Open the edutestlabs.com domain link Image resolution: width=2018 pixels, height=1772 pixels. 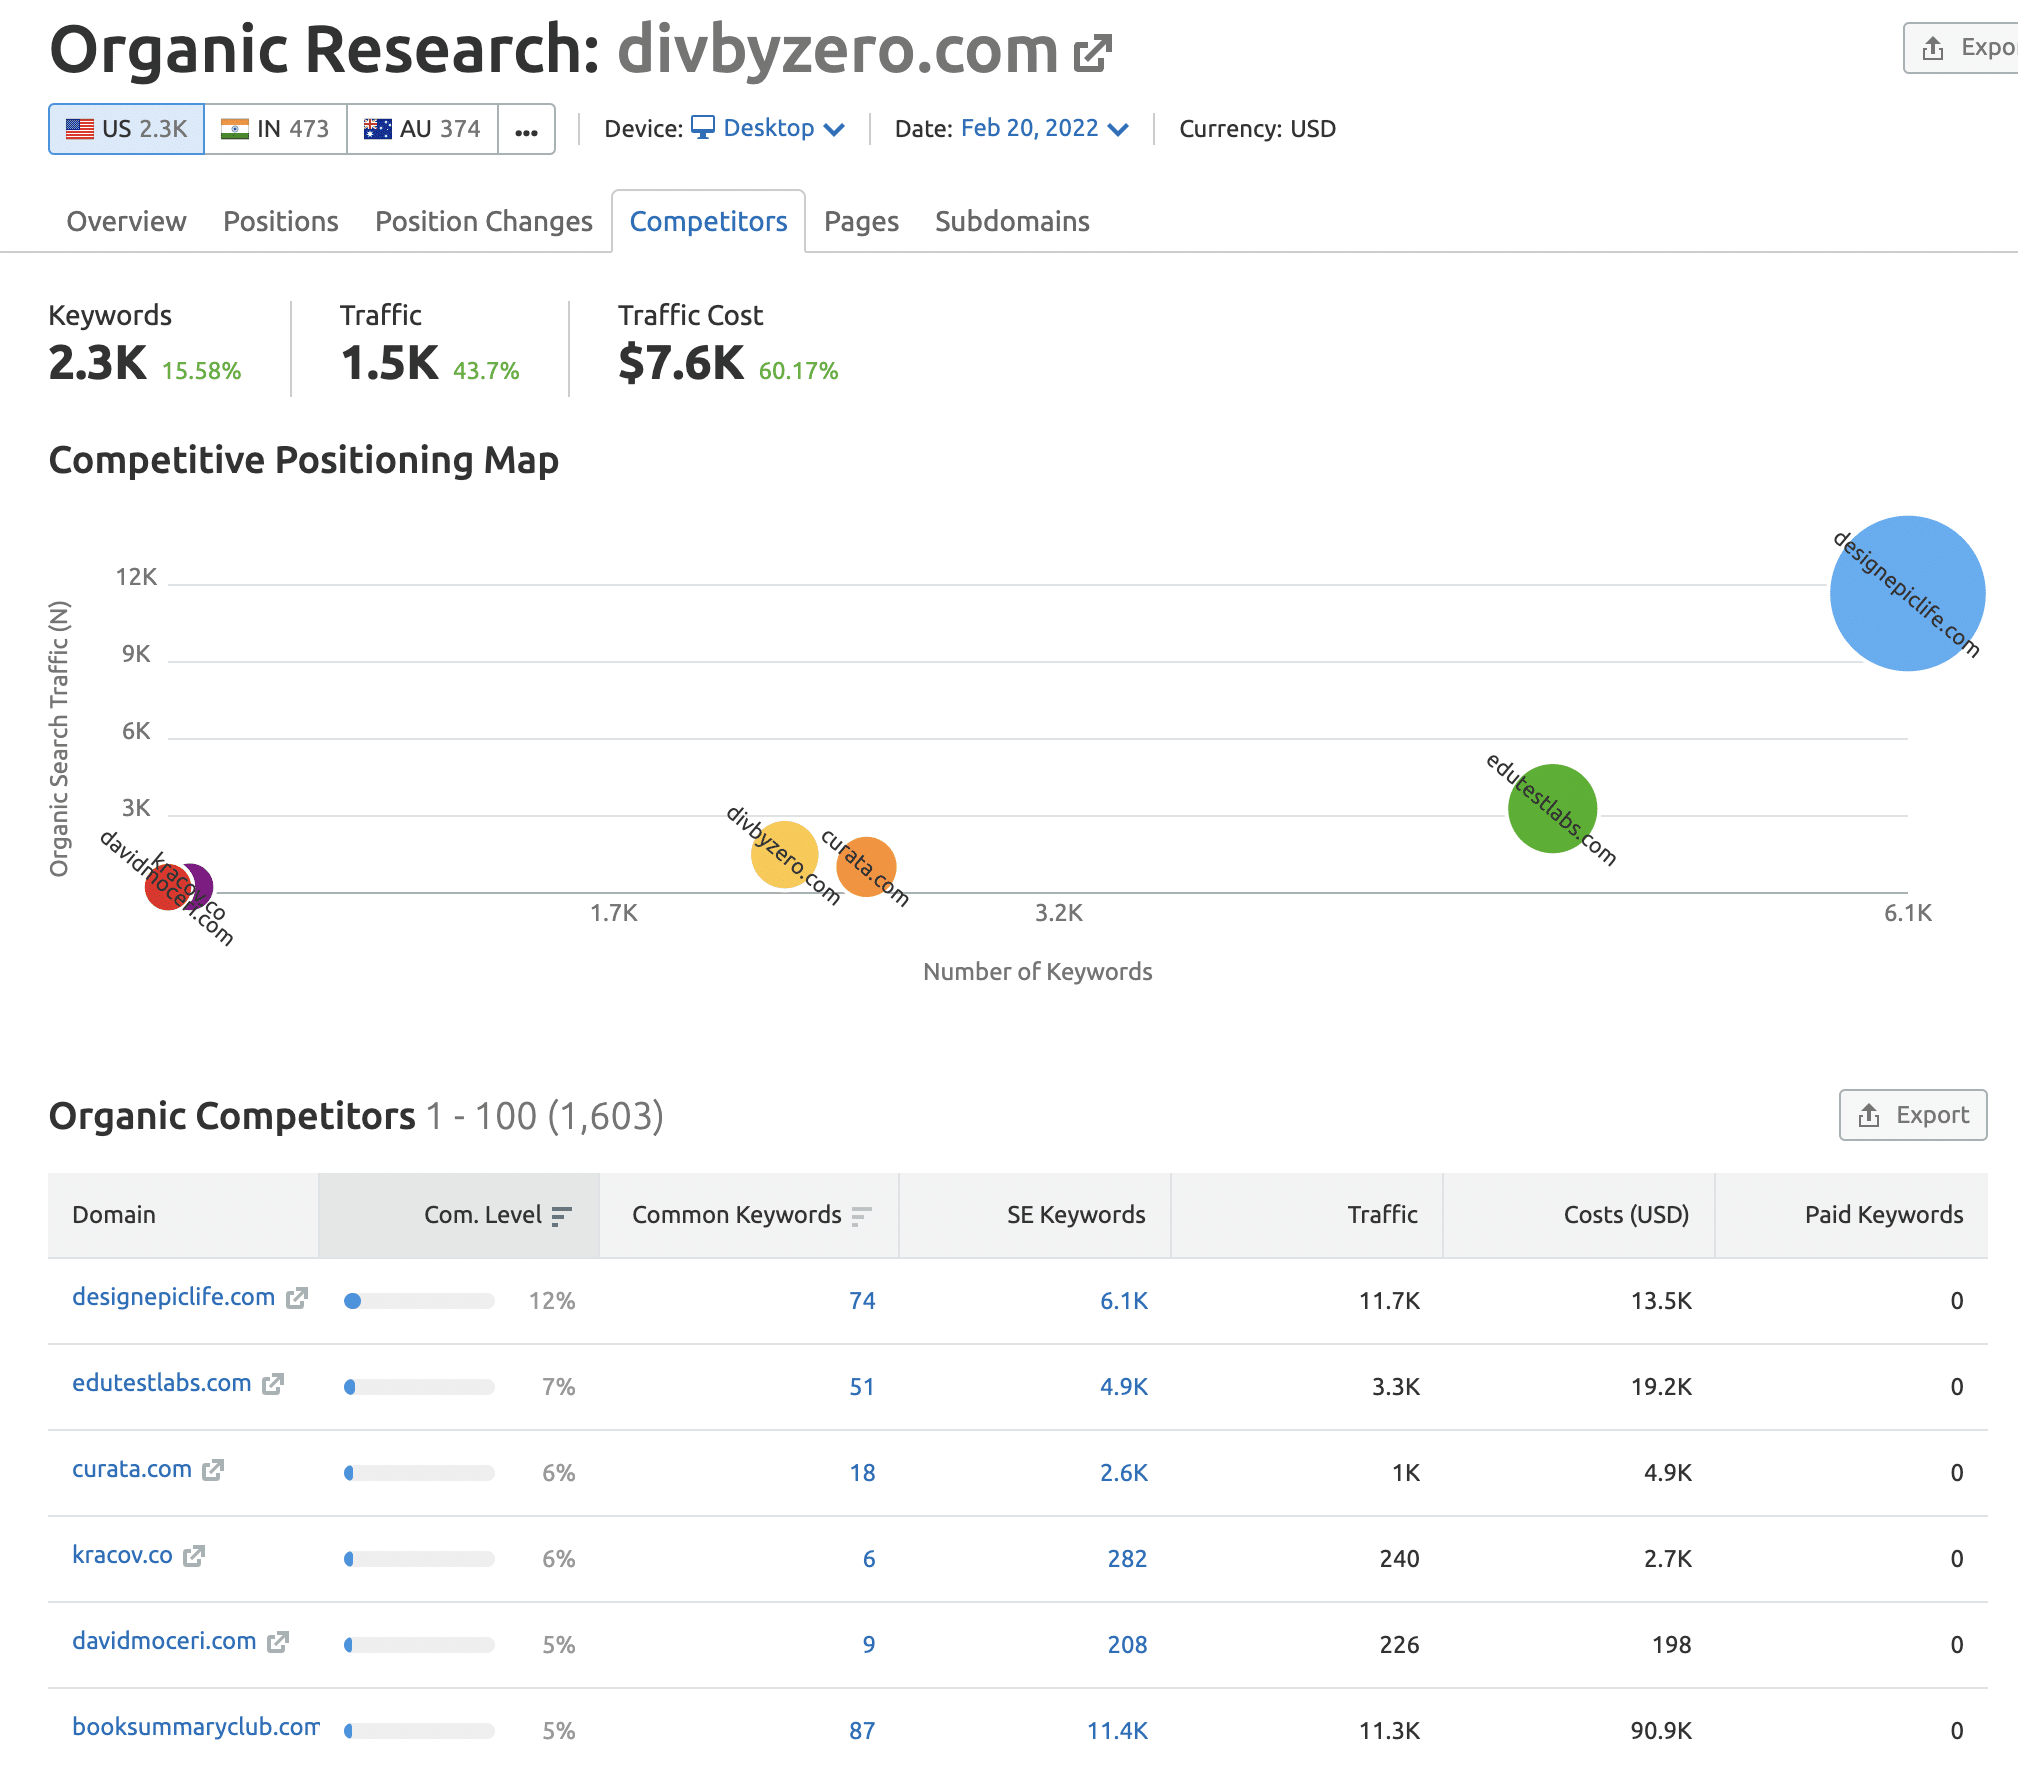162,1383
